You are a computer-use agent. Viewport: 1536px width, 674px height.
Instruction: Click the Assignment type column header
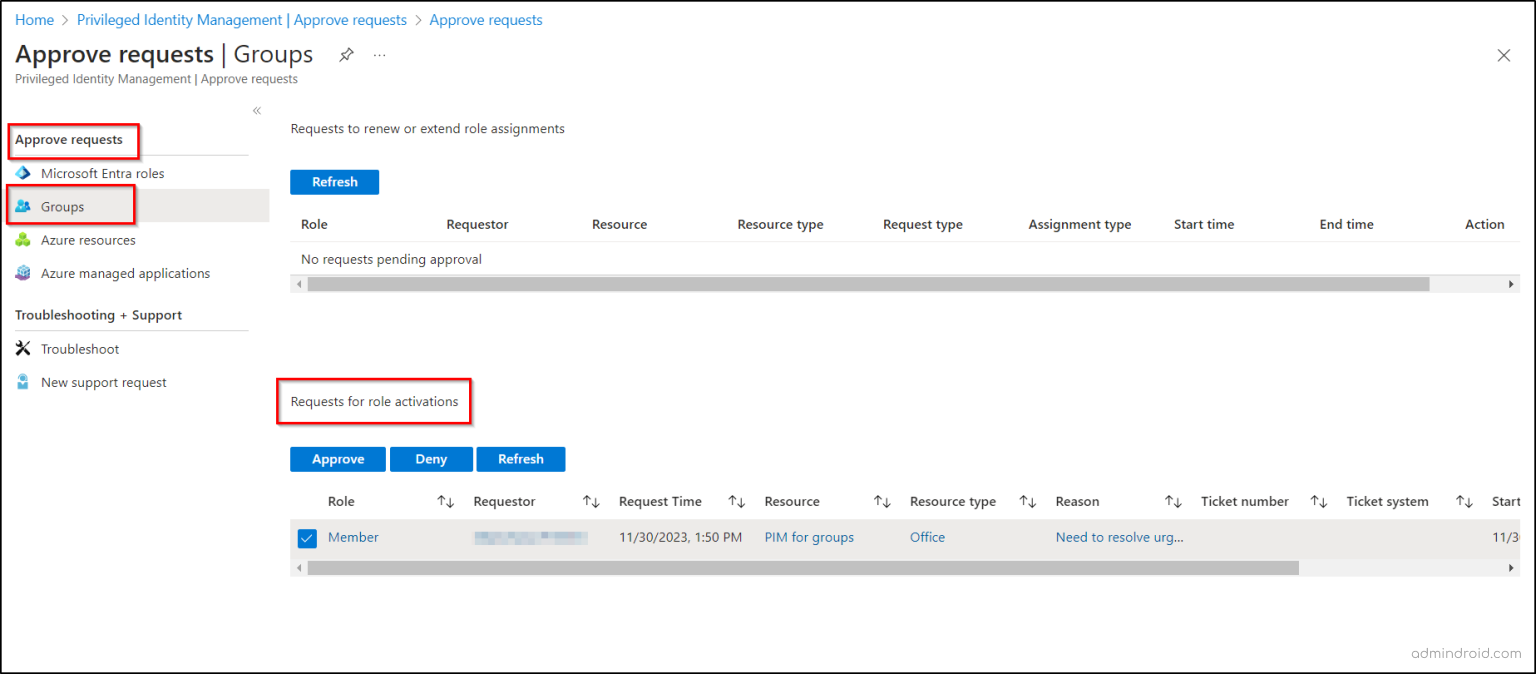pyautogui.click(x=1079, y=225)
